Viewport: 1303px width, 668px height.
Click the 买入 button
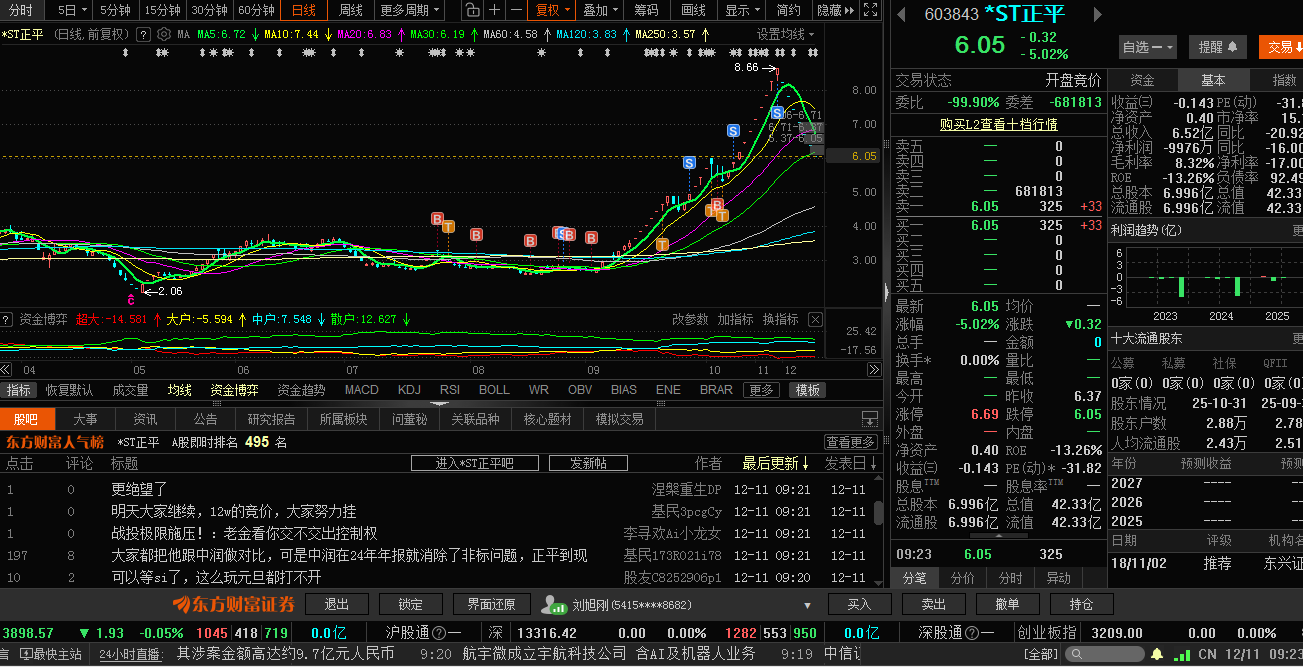[859, 604]
